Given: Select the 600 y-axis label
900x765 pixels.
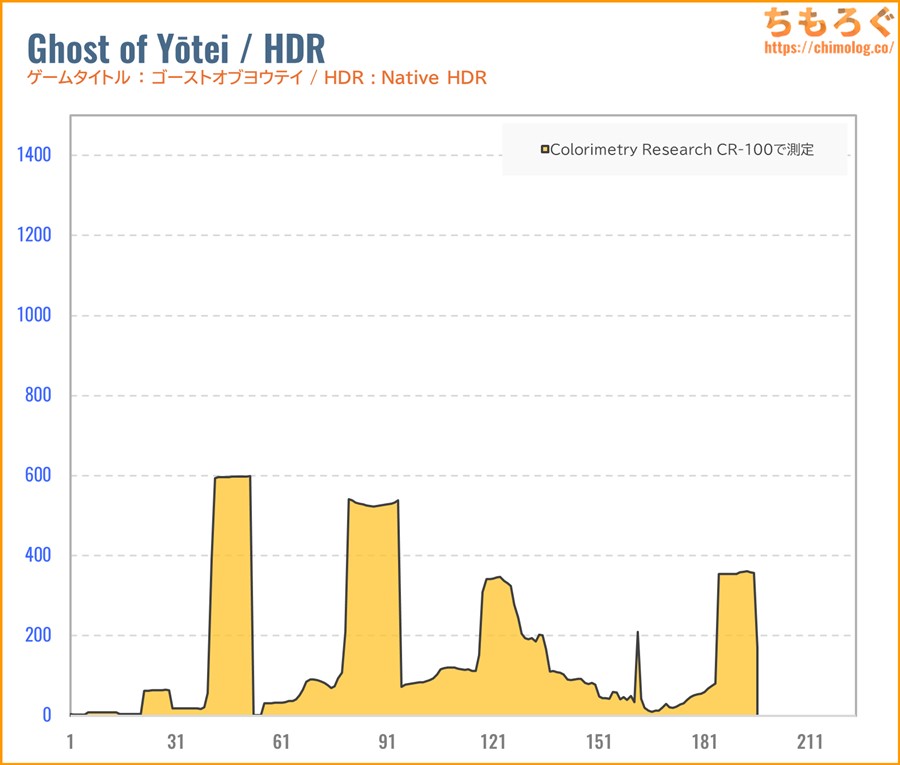Looking at the screenshot, I should 38,475.
